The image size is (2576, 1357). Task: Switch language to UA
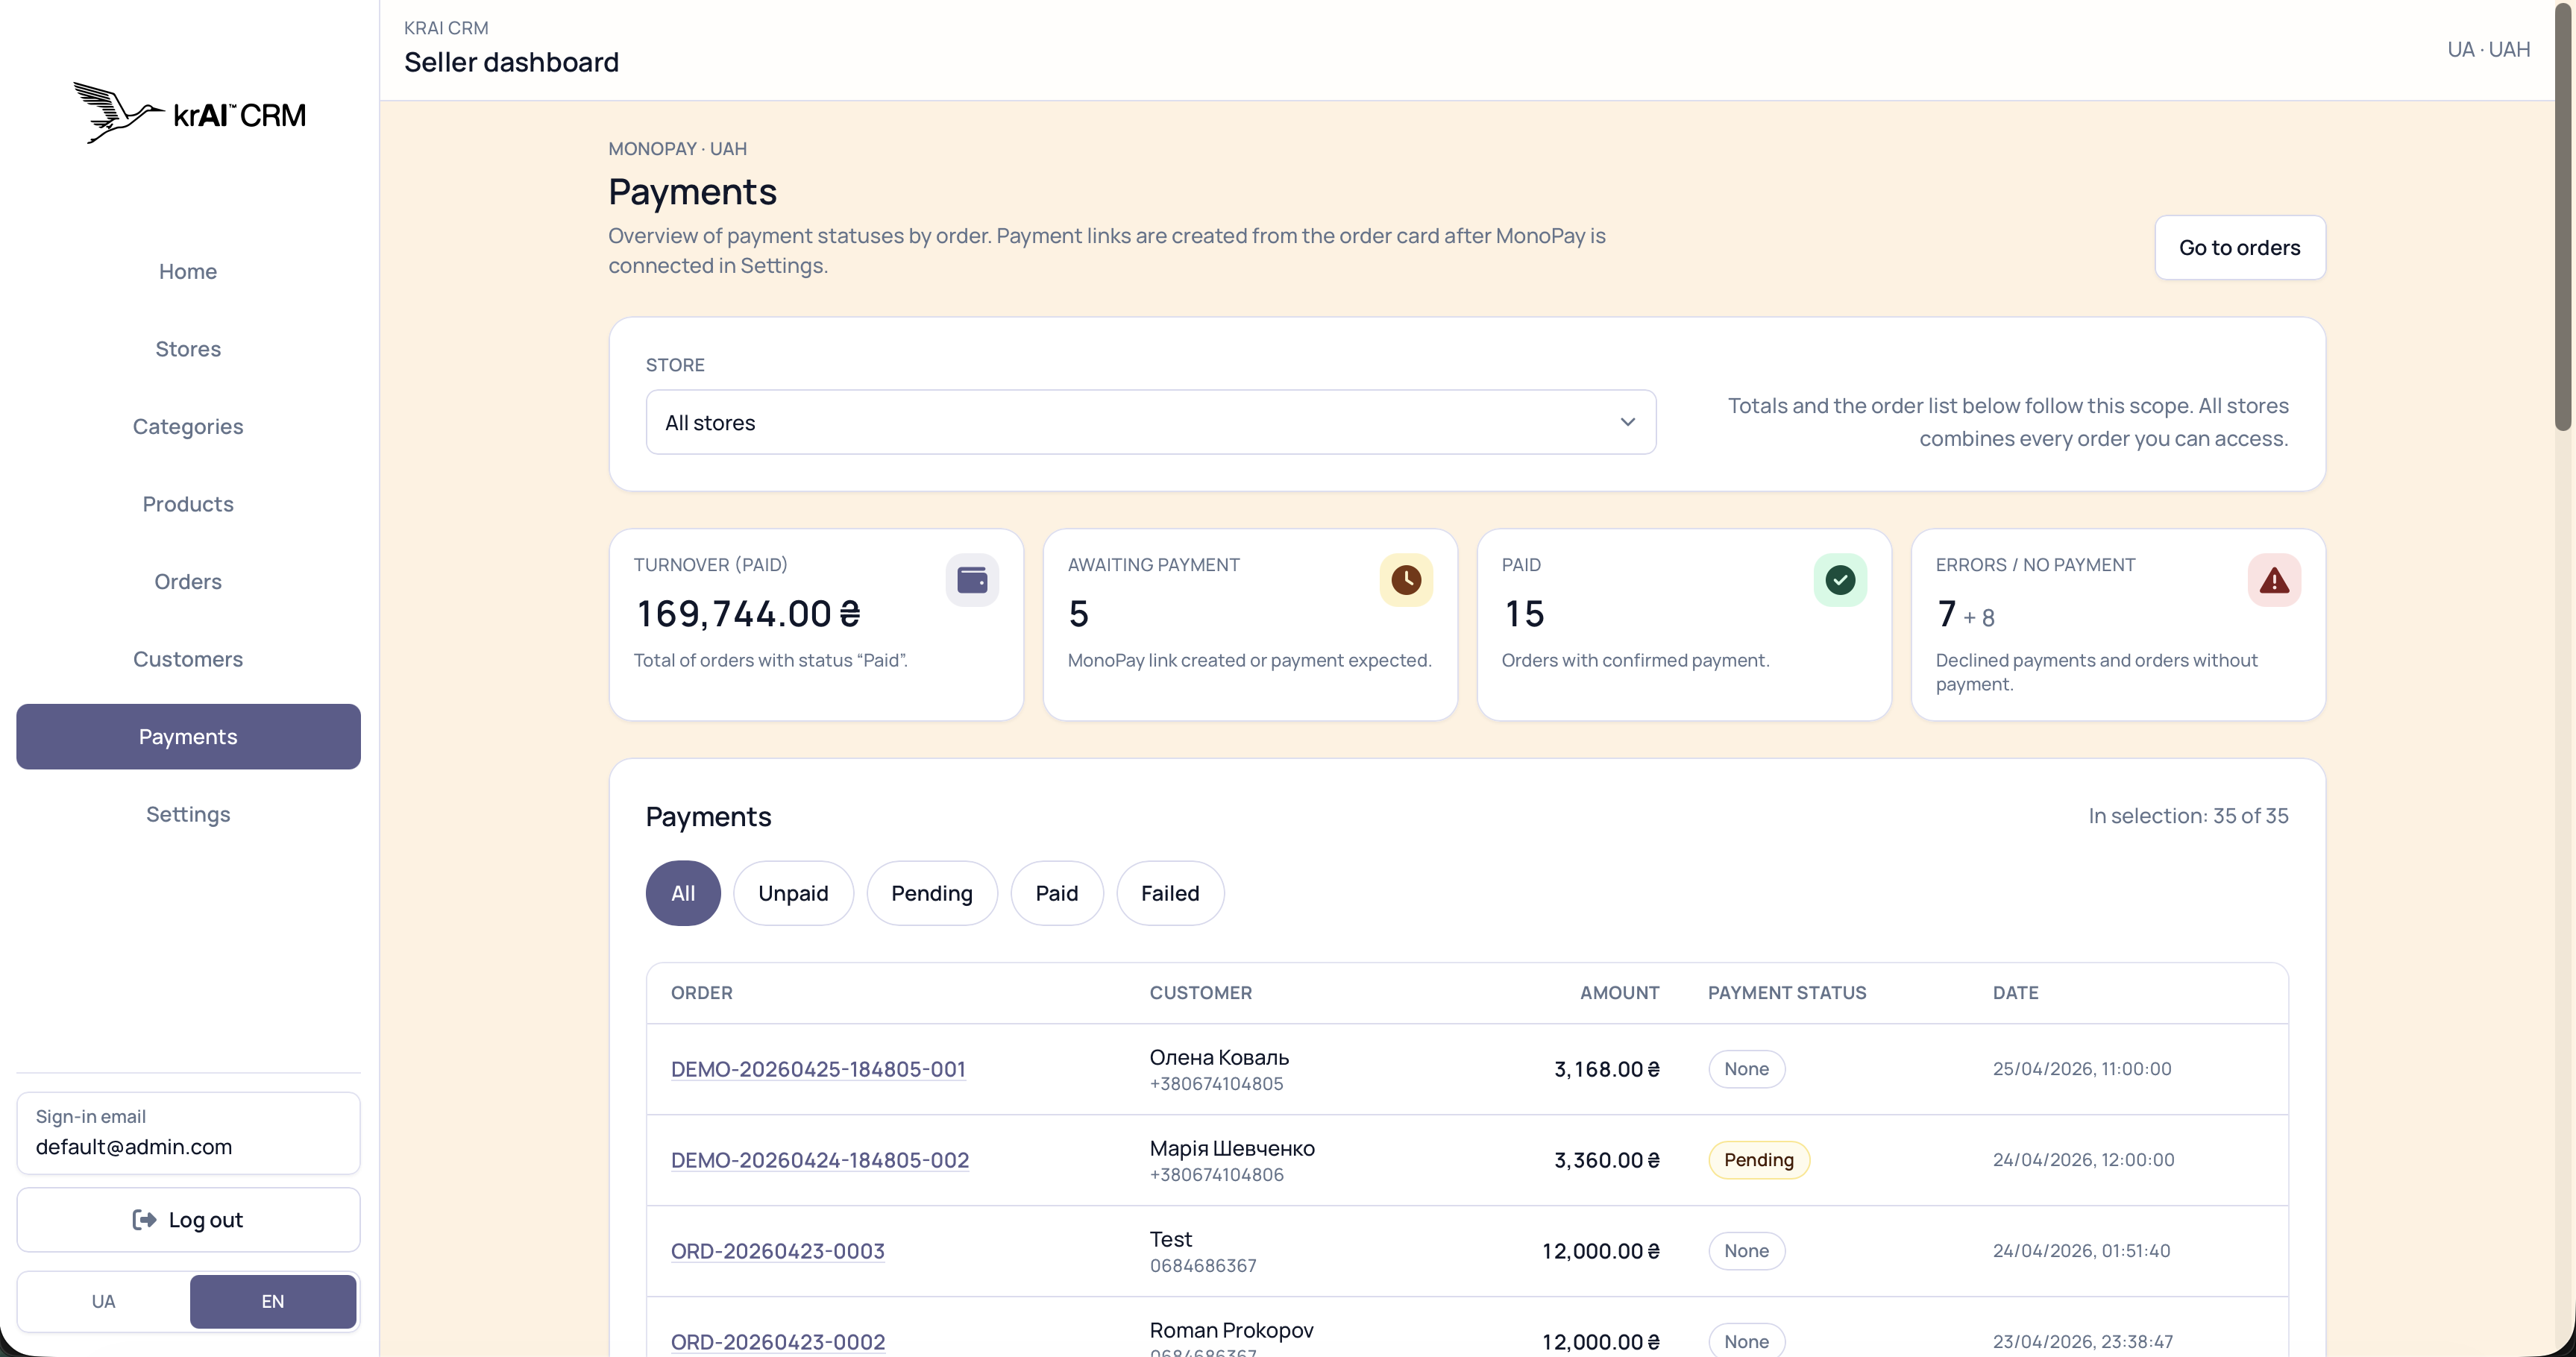click(x=104, y=1301)
